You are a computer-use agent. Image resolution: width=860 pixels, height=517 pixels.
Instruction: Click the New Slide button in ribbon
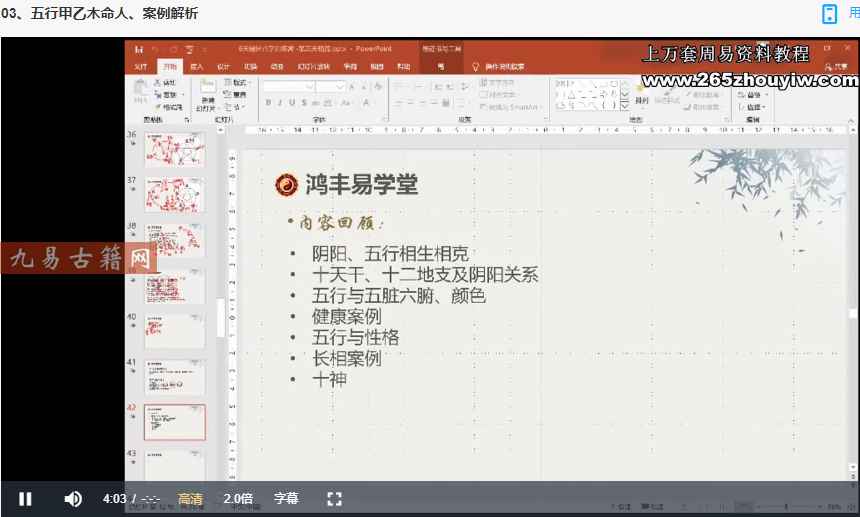coord(207,98)
